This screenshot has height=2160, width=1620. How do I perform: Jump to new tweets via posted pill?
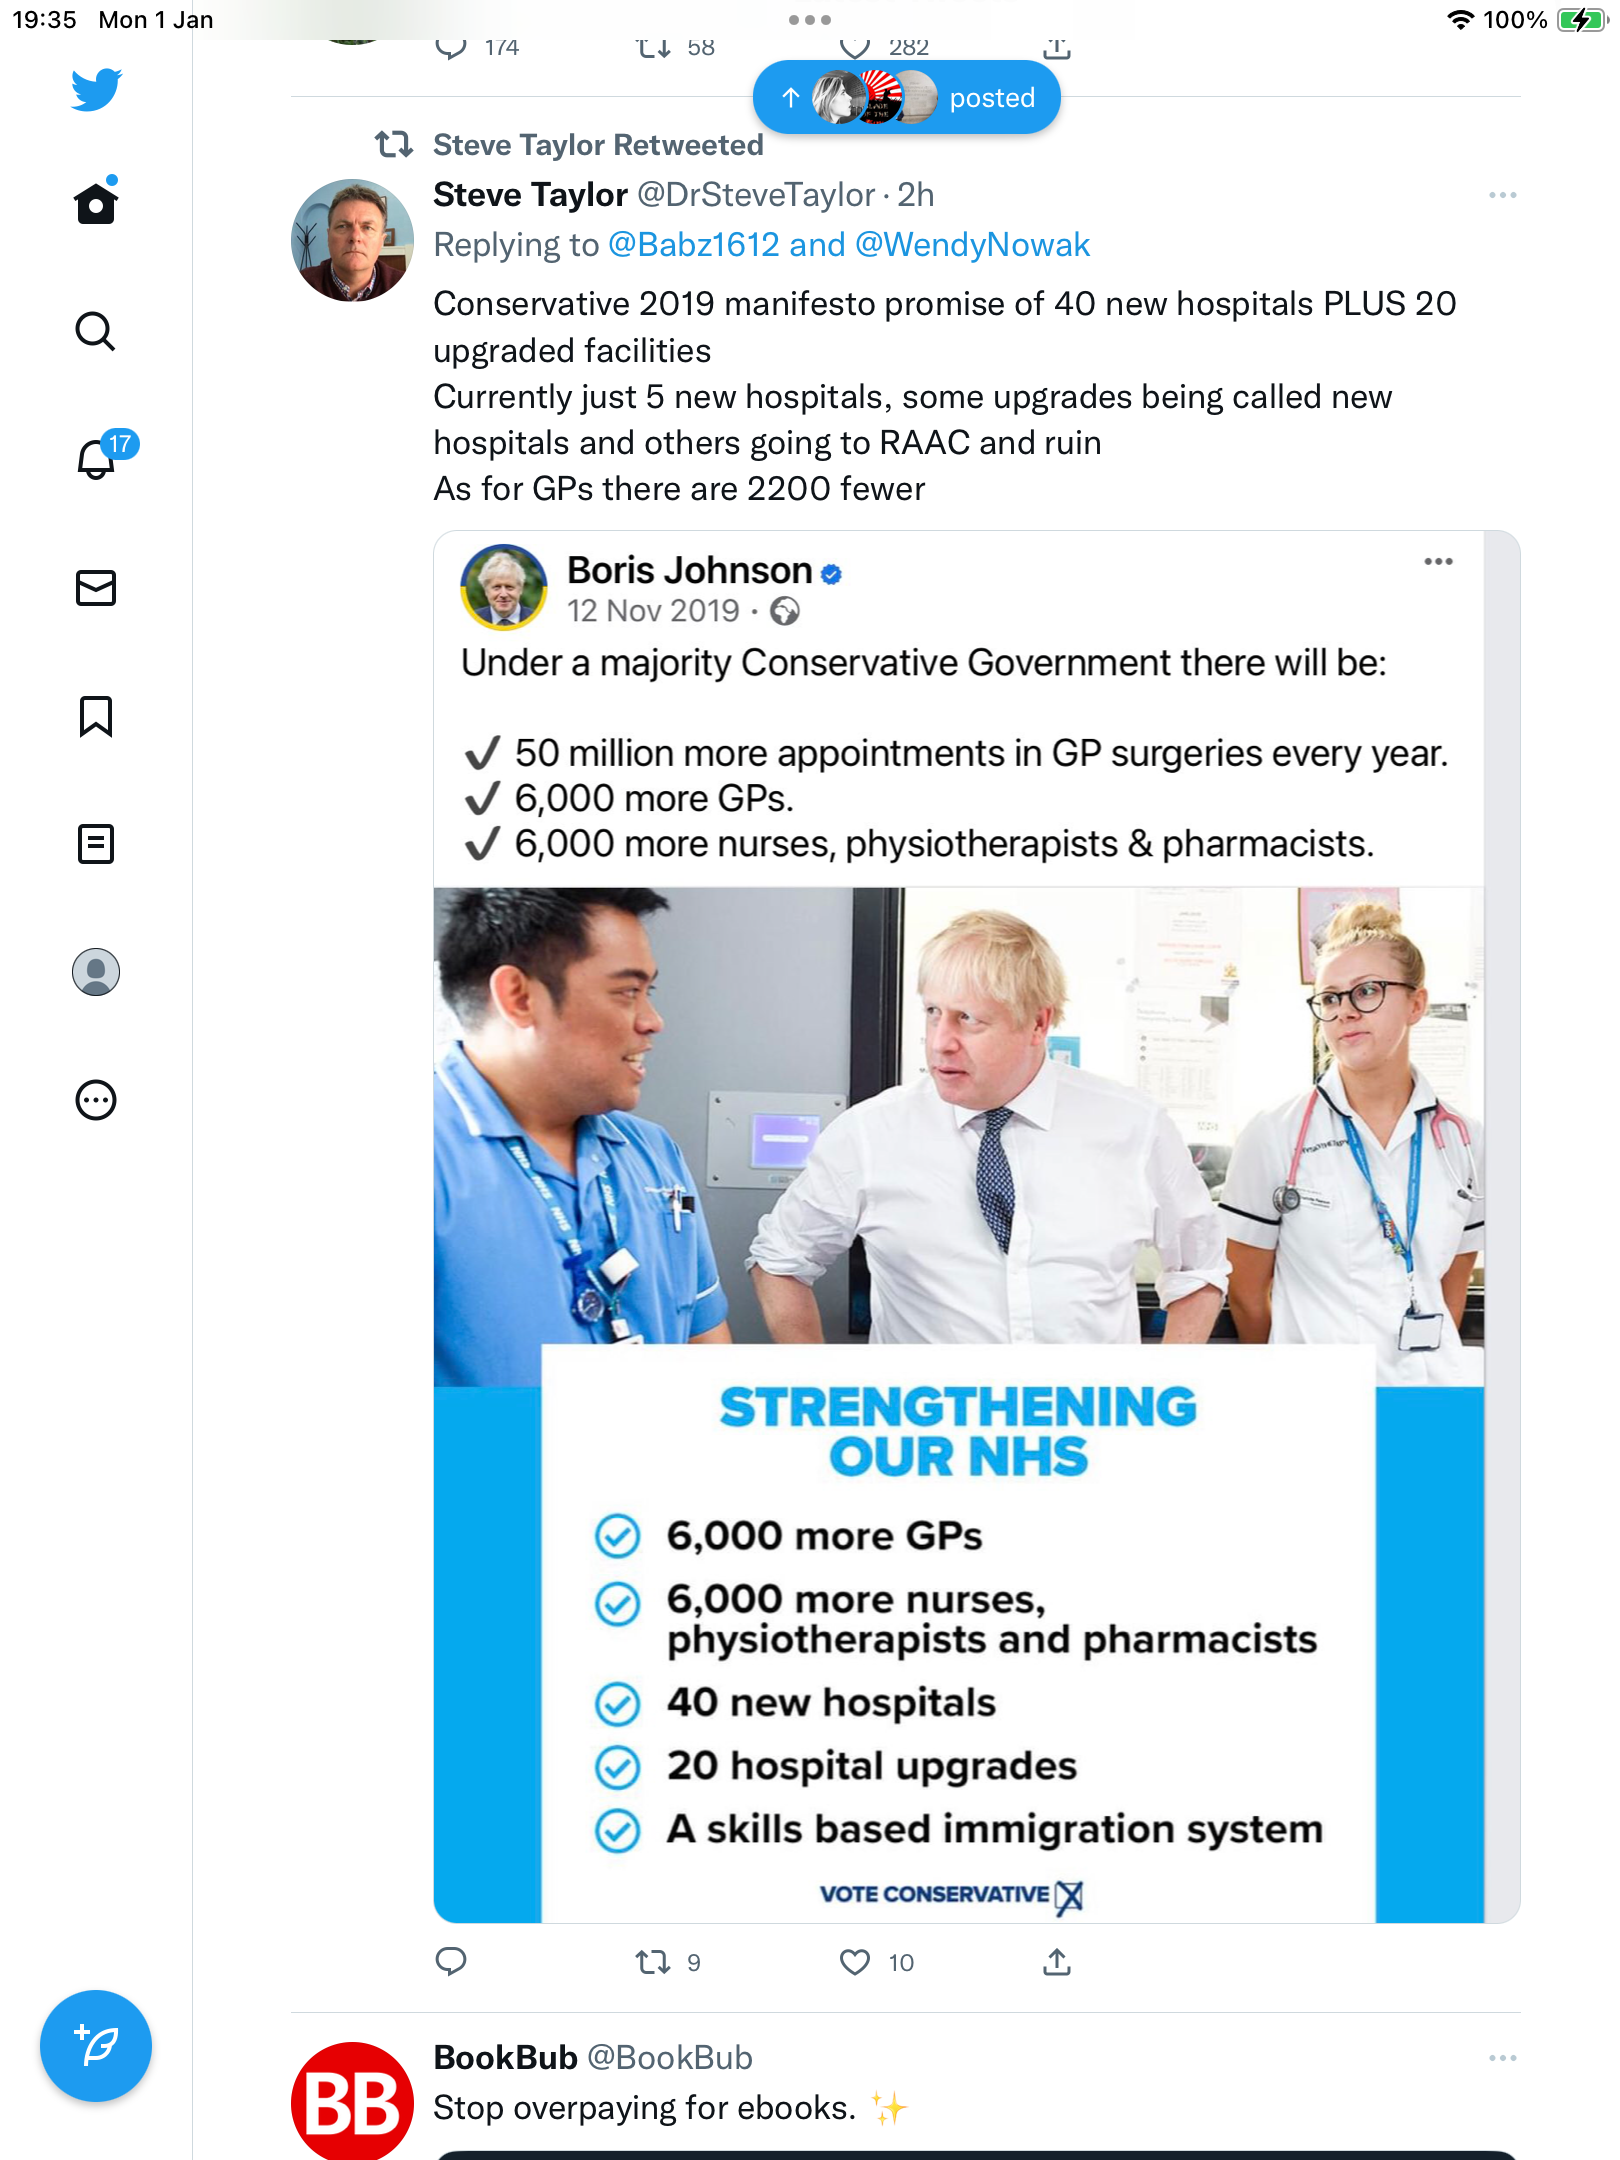(x=907, y=97)
